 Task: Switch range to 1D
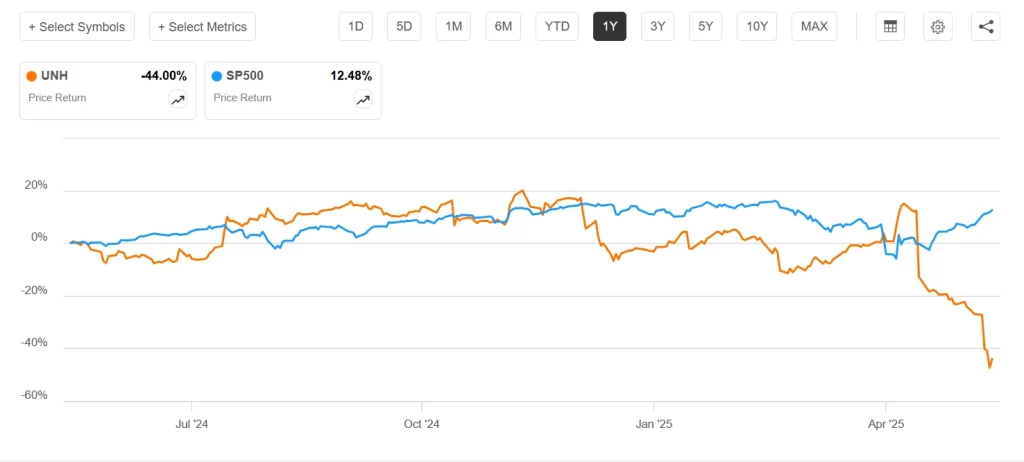pyautogui.click(x=355, y=27)
